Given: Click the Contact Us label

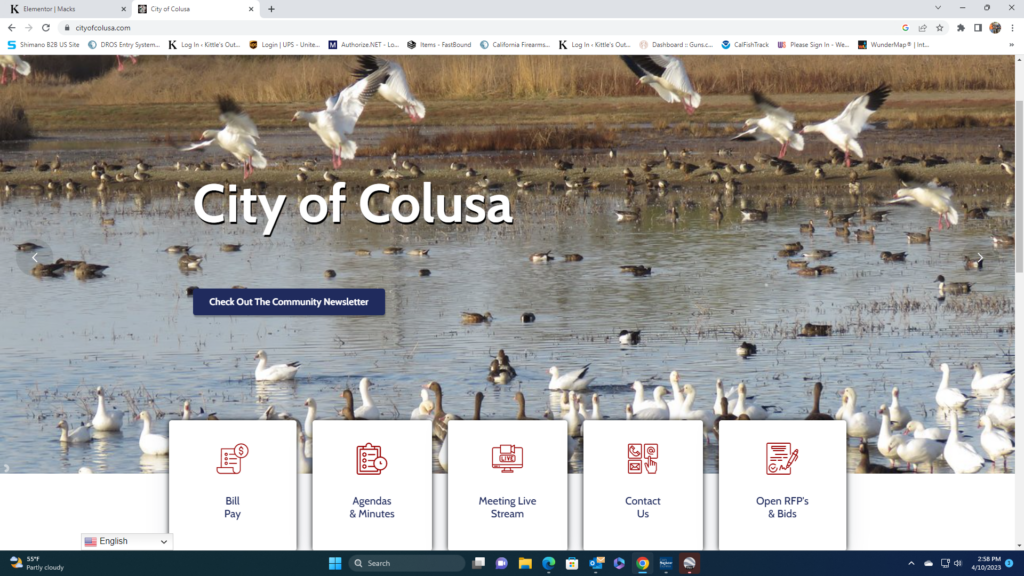Looking at the screenshot, I should tap(643, 507).
